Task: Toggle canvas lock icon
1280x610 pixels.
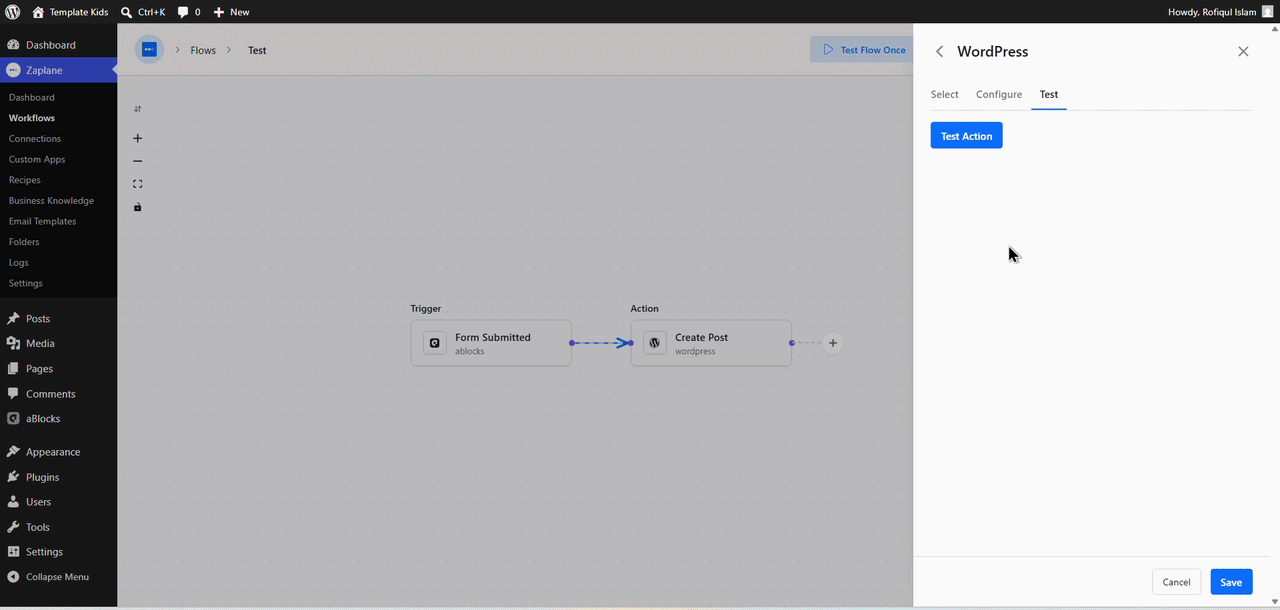Action: coord(138,207)
